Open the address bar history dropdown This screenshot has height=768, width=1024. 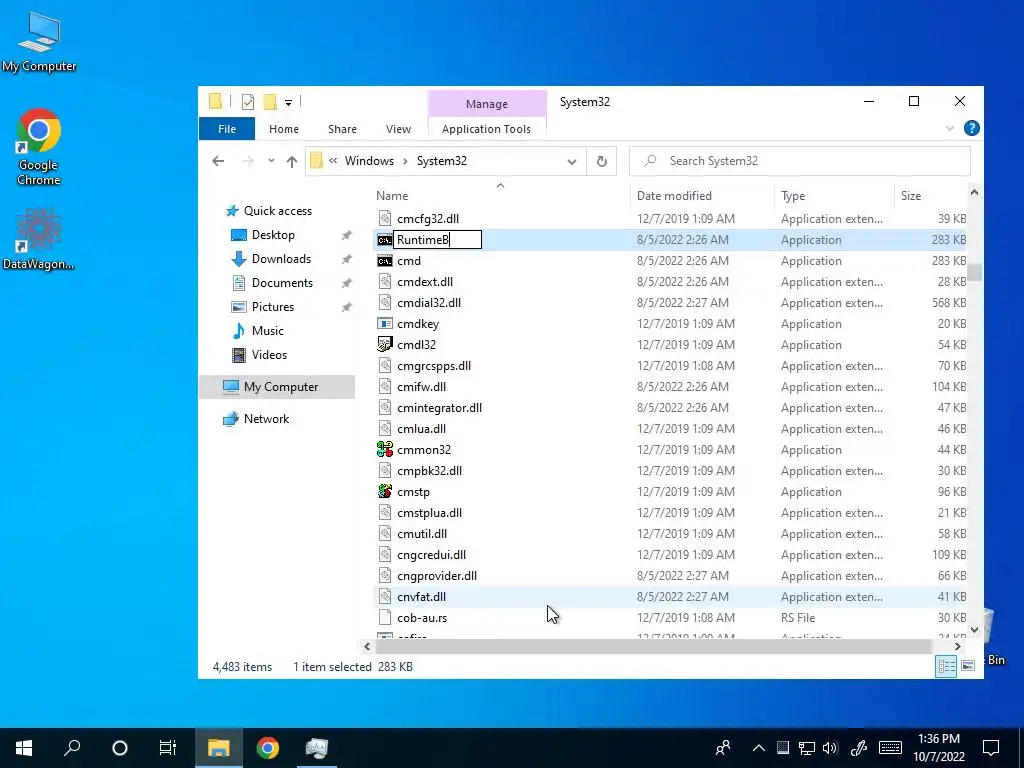click(x=571, y=161)
